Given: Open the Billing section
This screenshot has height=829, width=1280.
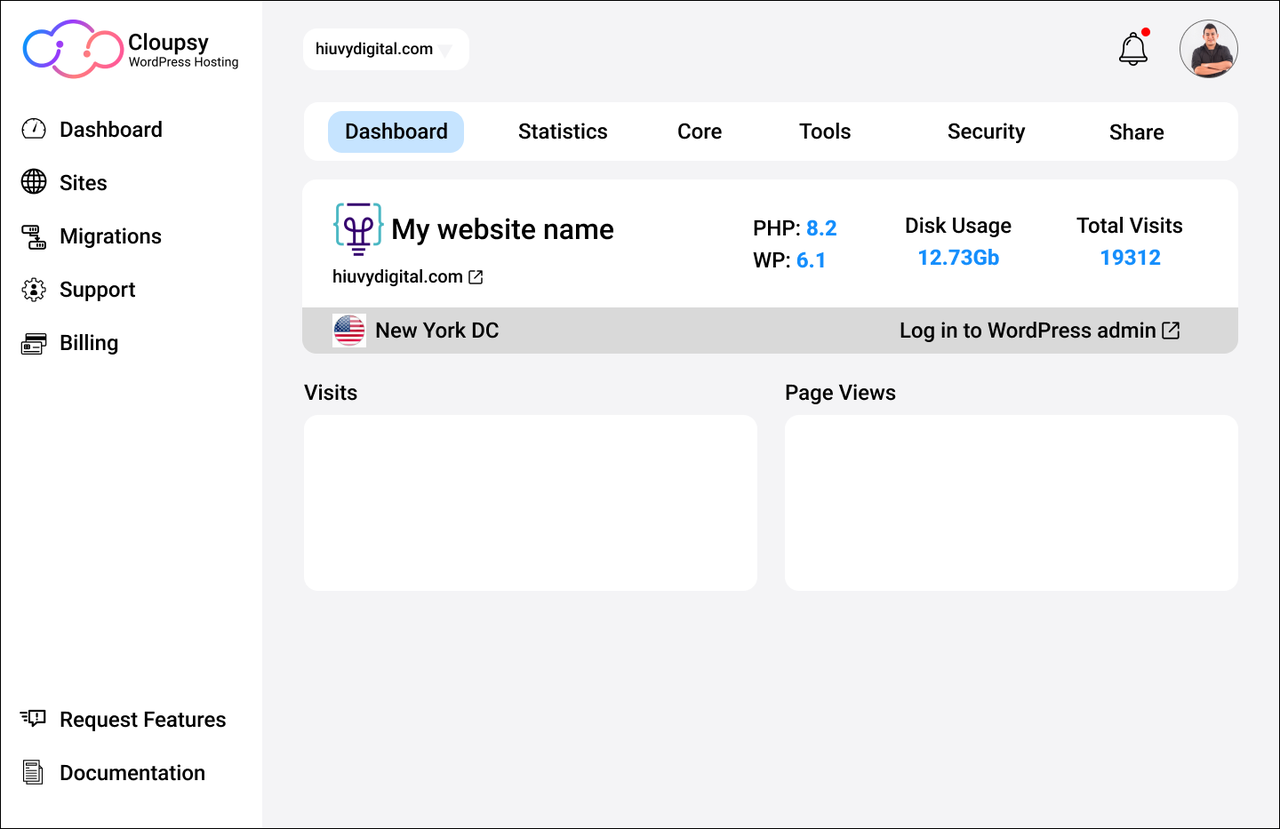Looking at the screenshot, I should 33,342.
